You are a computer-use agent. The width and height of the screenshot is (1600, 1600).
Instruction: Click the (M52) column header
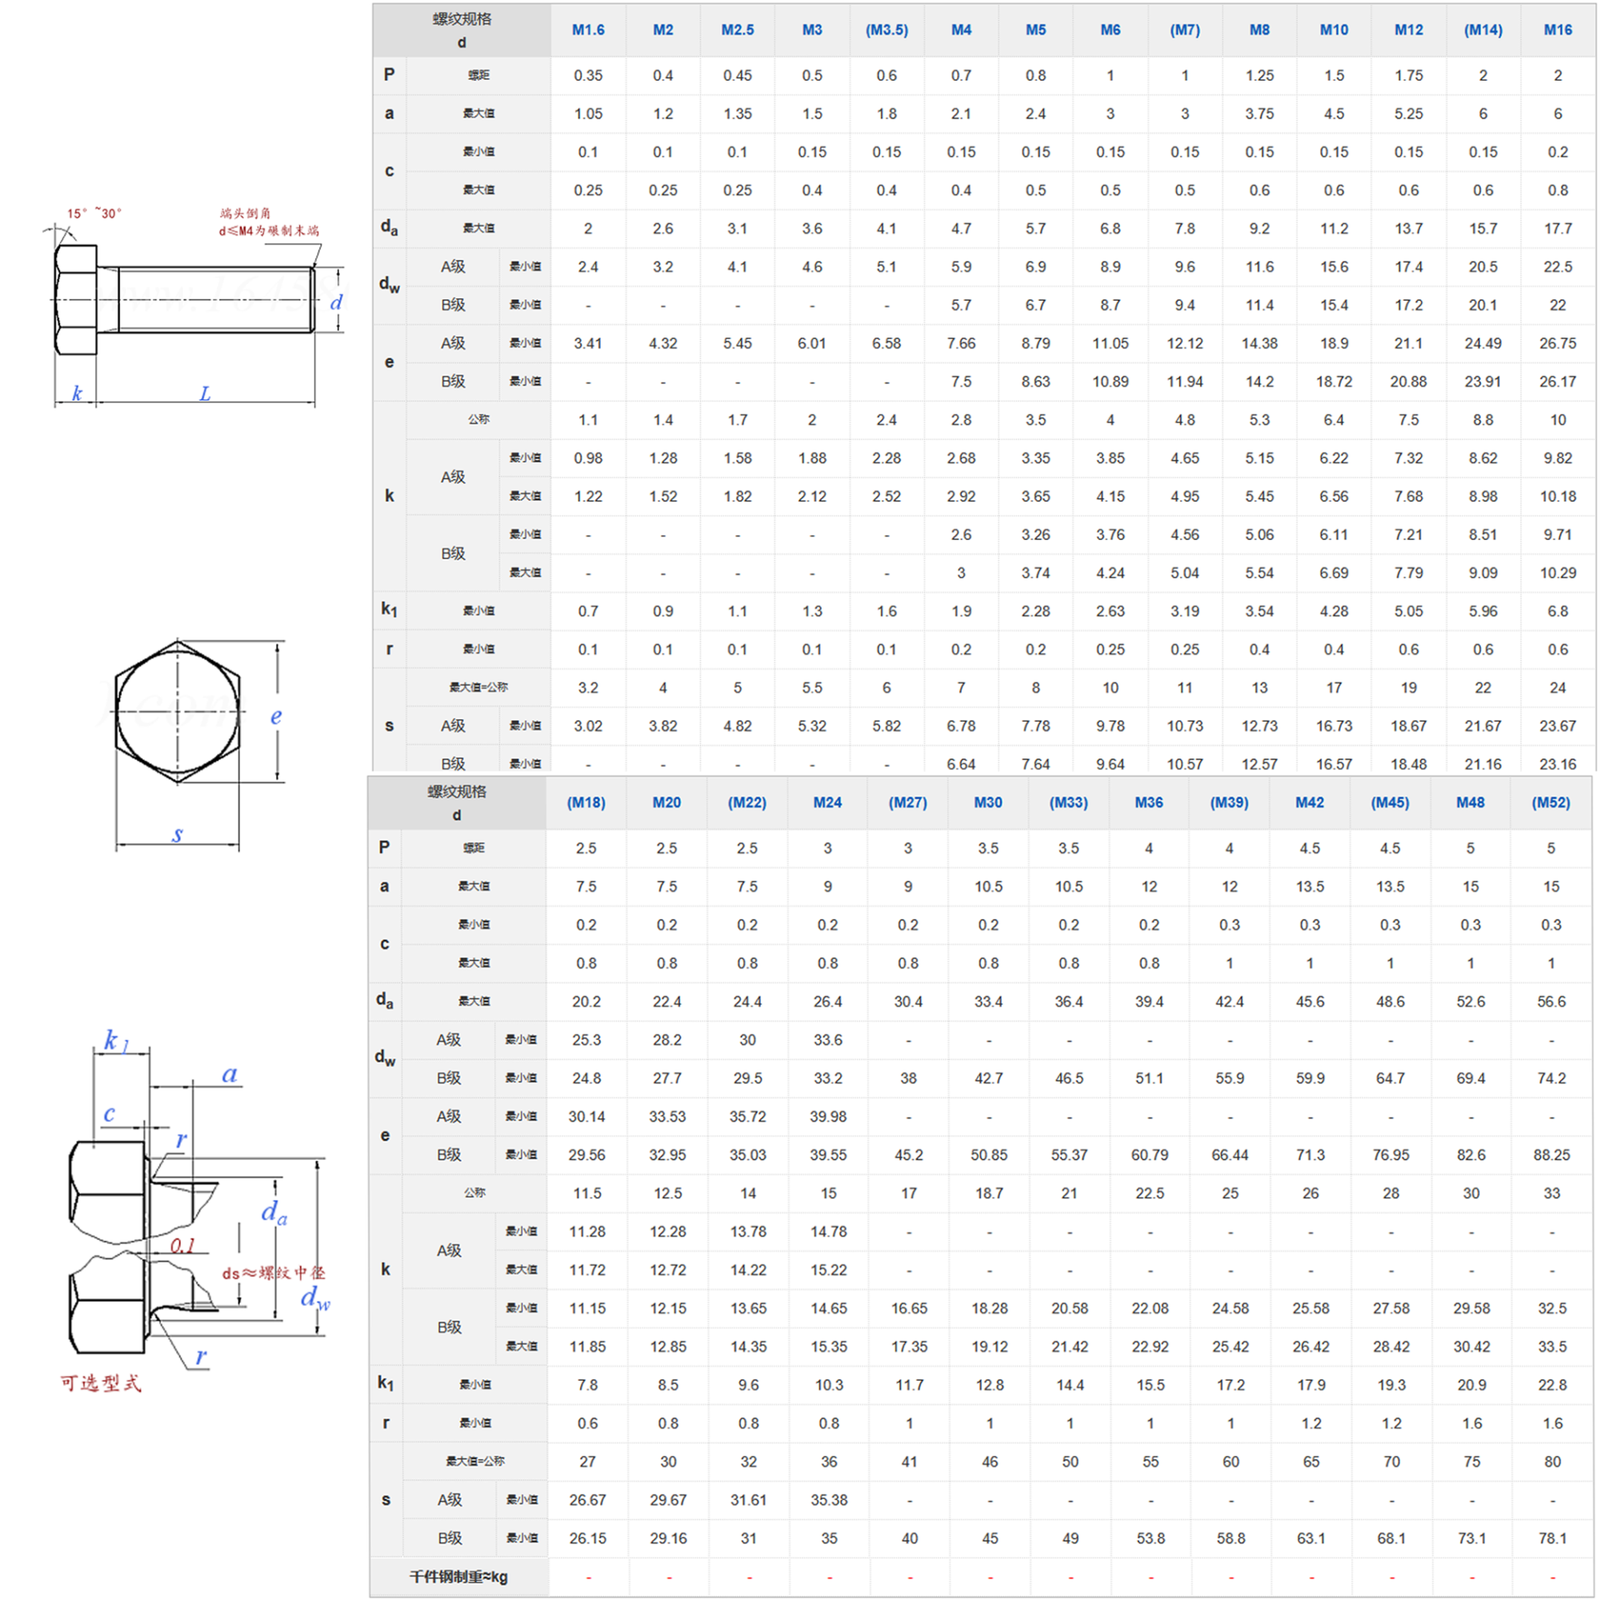pyautogui.click(x=1551, y=803)
